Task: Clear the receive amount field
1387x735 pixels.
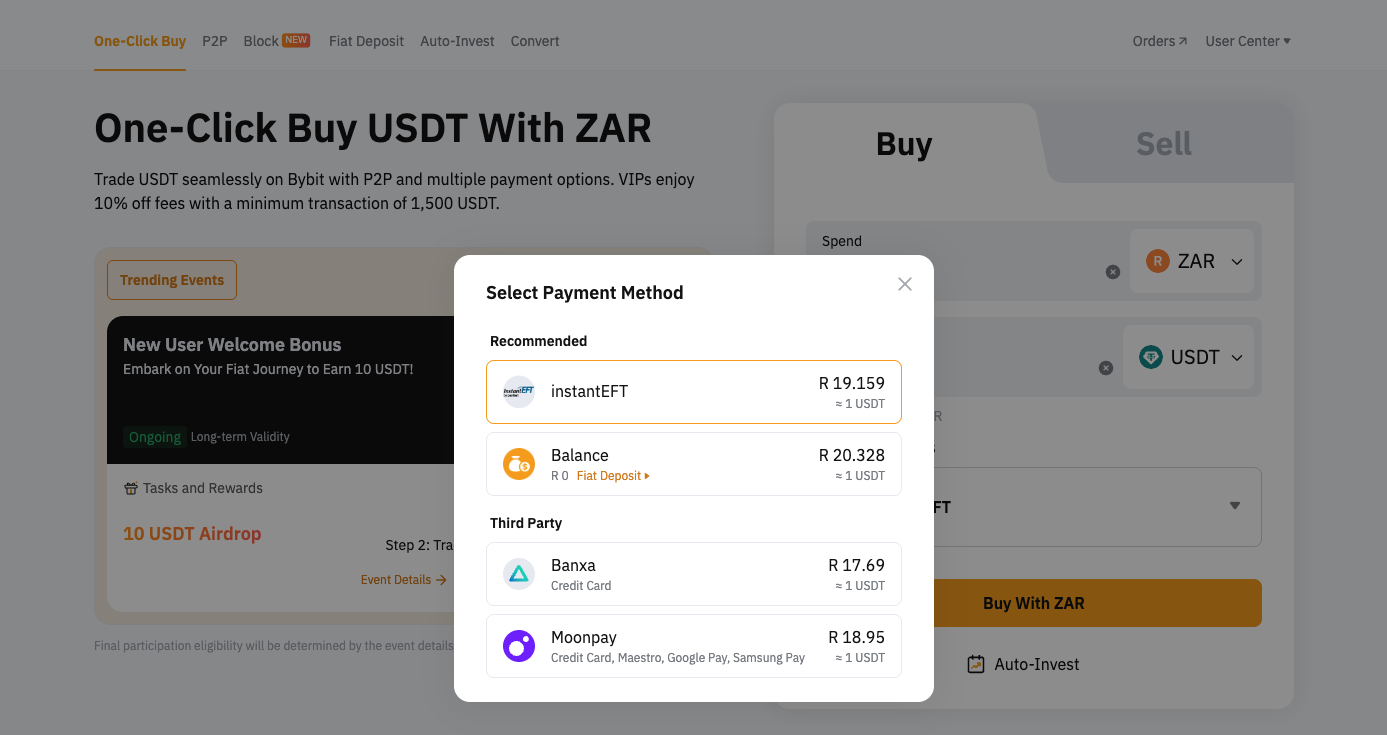Action: pos(1106,368)
